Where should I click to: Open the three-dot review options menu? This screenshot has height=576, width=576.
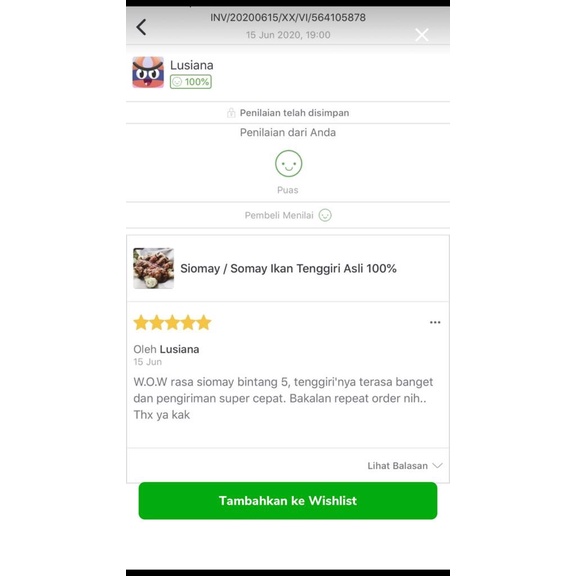coord(435,322)
